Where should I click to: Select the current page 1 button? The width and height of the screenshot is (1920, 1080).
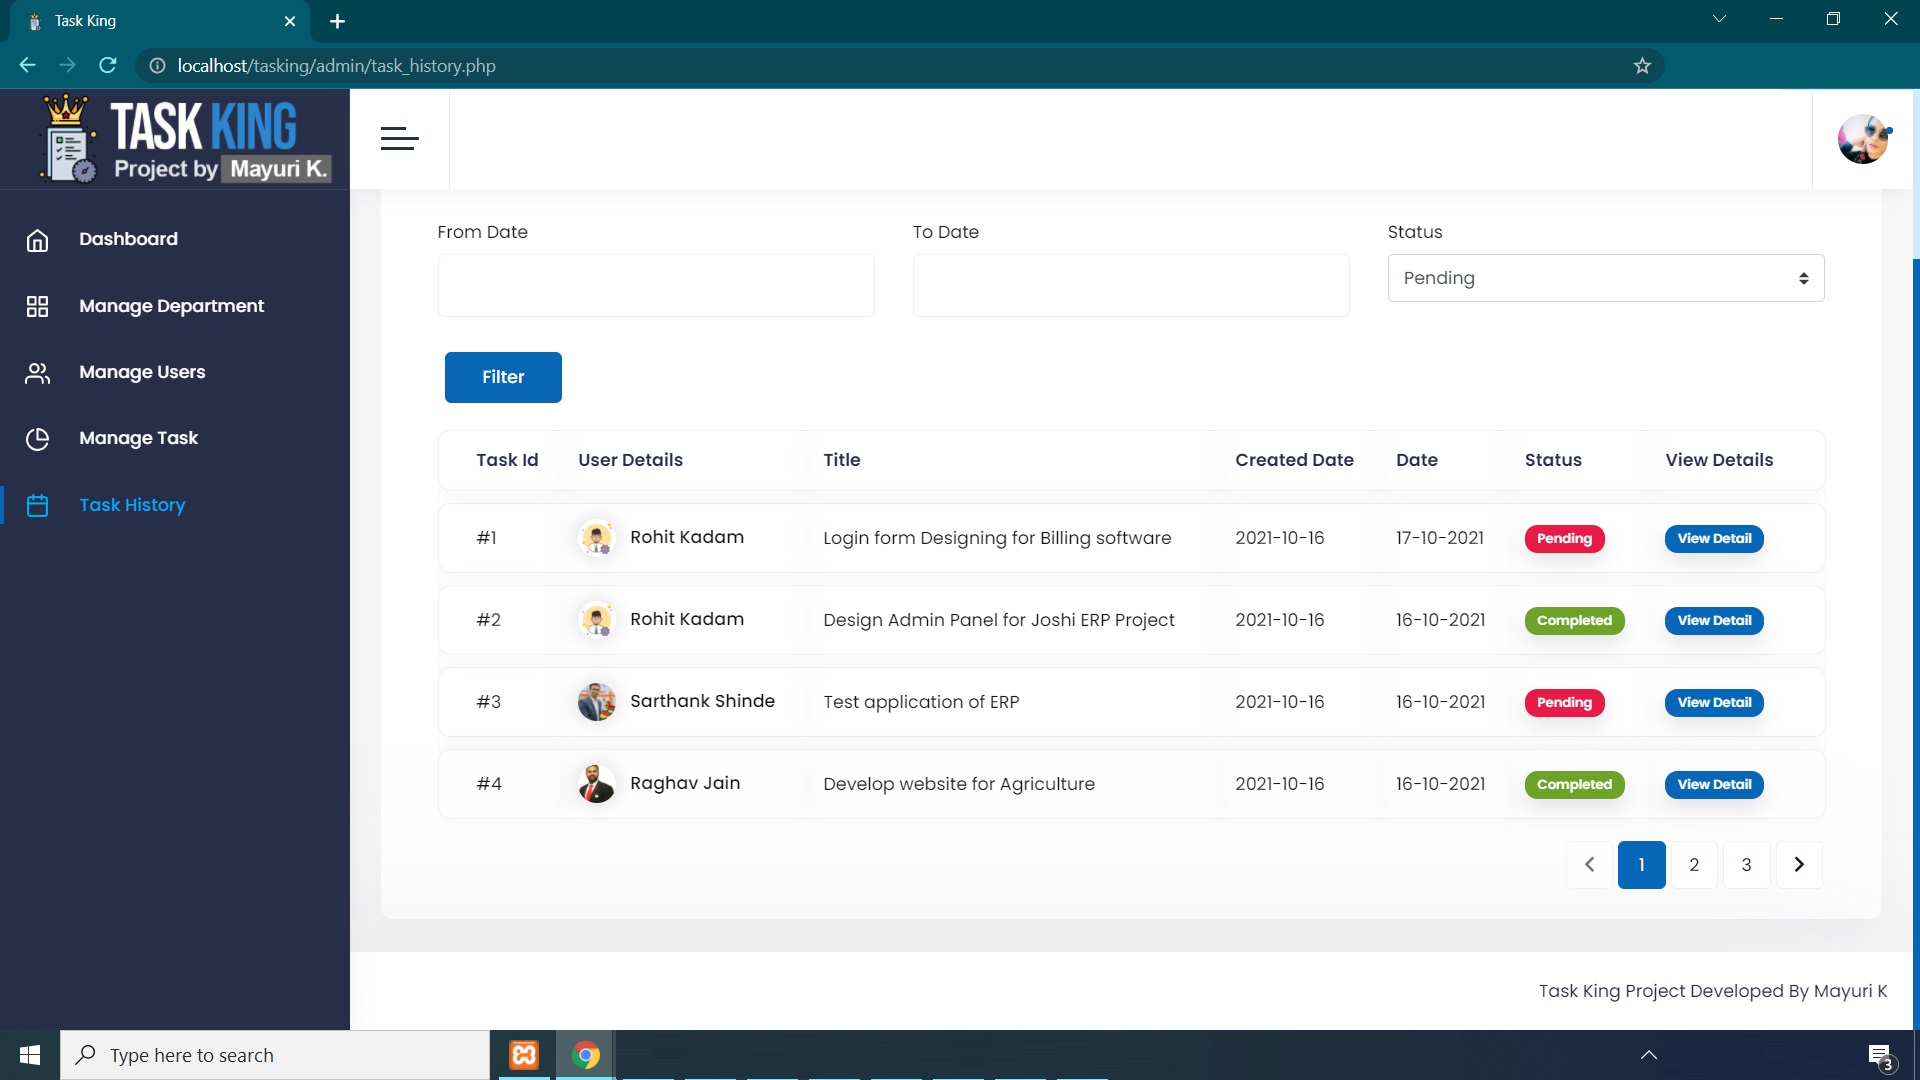pos(1641,865)
